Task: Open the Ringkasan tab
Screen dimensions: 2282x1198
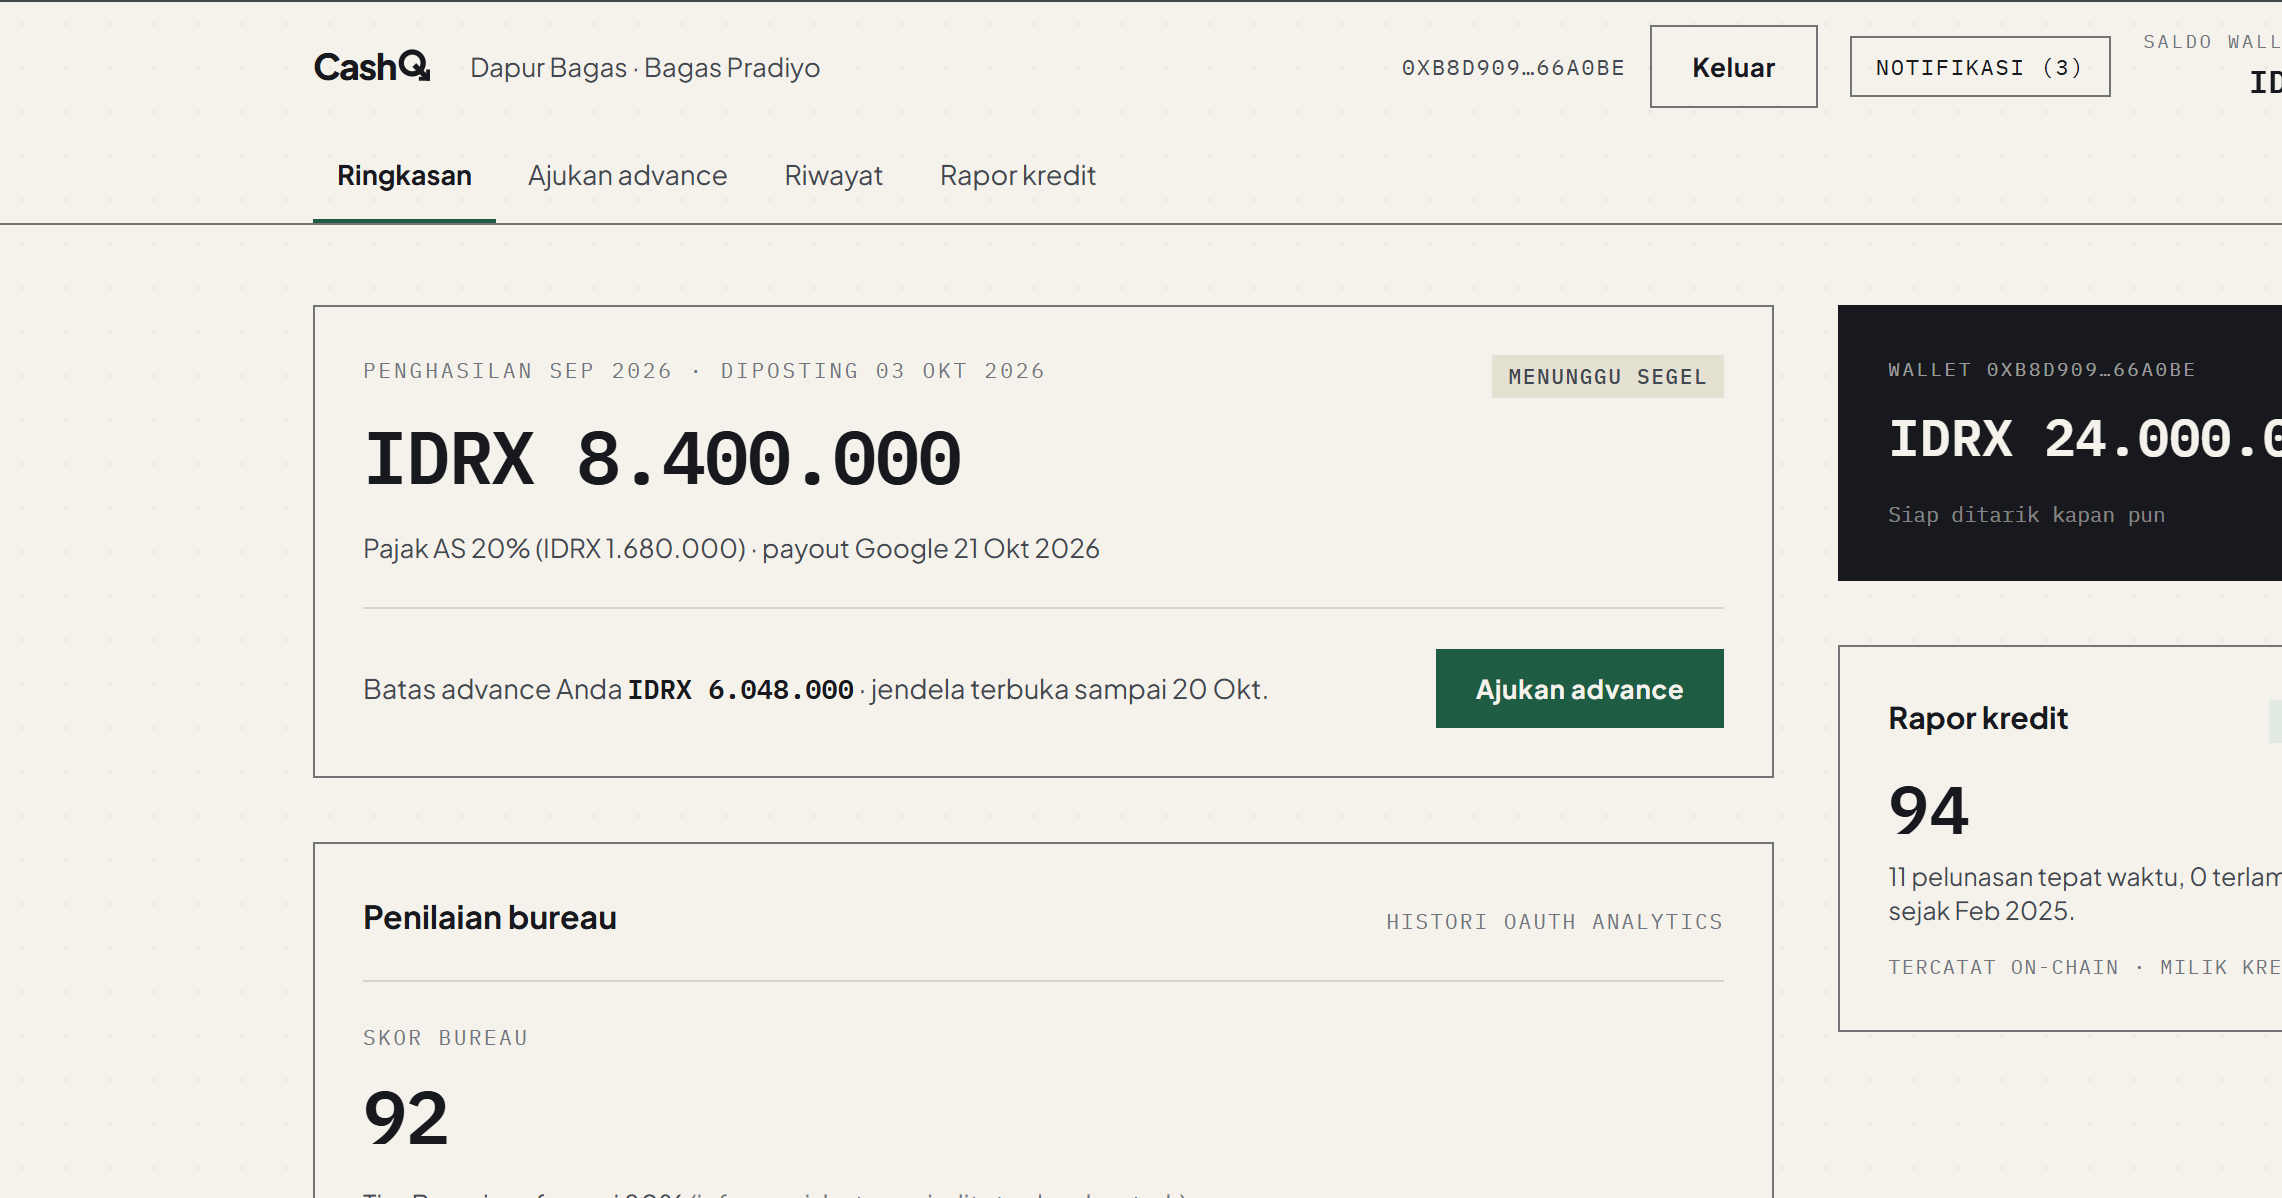Action: [404, 175]
